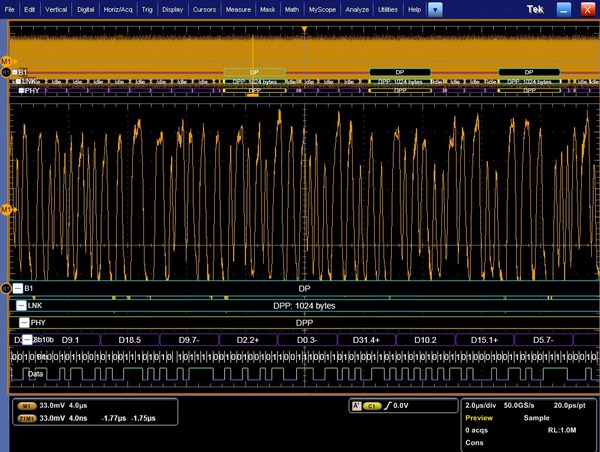600x452 pixels.
Task: Open the Vertical menu
Action: pos(56,10)
